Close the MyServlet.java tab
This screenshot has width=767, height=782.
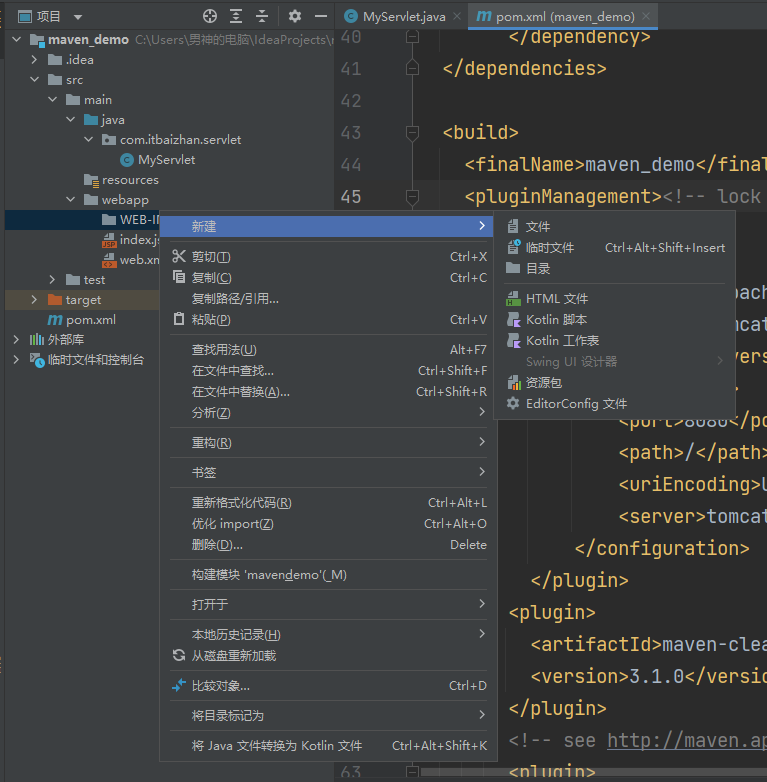coord(456,16)
